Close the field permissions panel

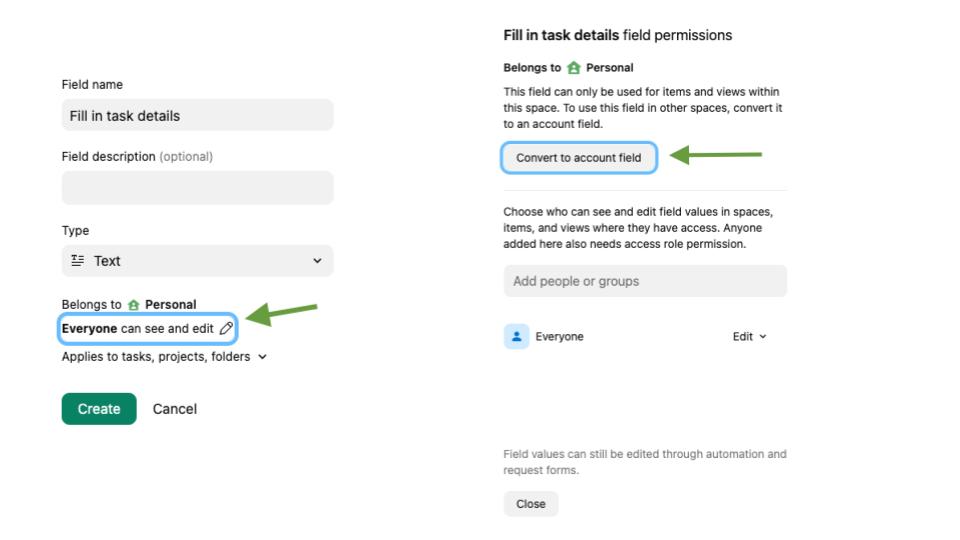531,504
